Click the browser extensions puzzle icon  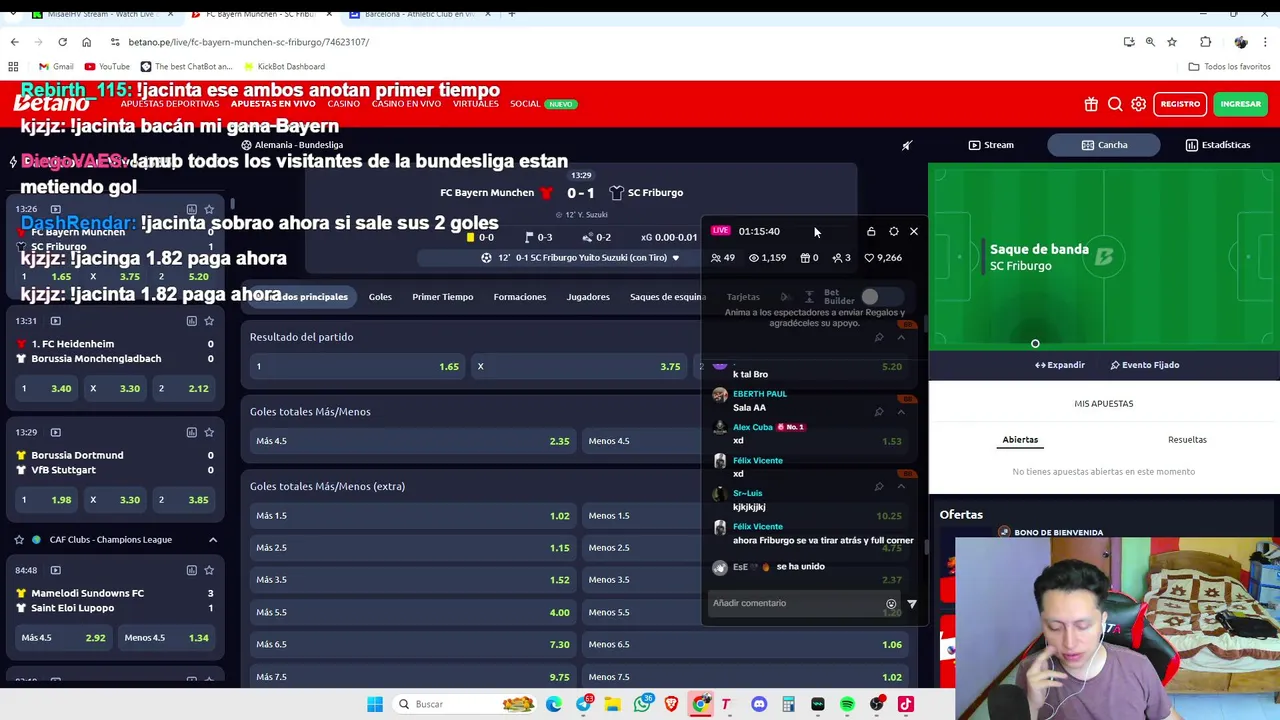pyautogui.click(x=1205, y=42)
